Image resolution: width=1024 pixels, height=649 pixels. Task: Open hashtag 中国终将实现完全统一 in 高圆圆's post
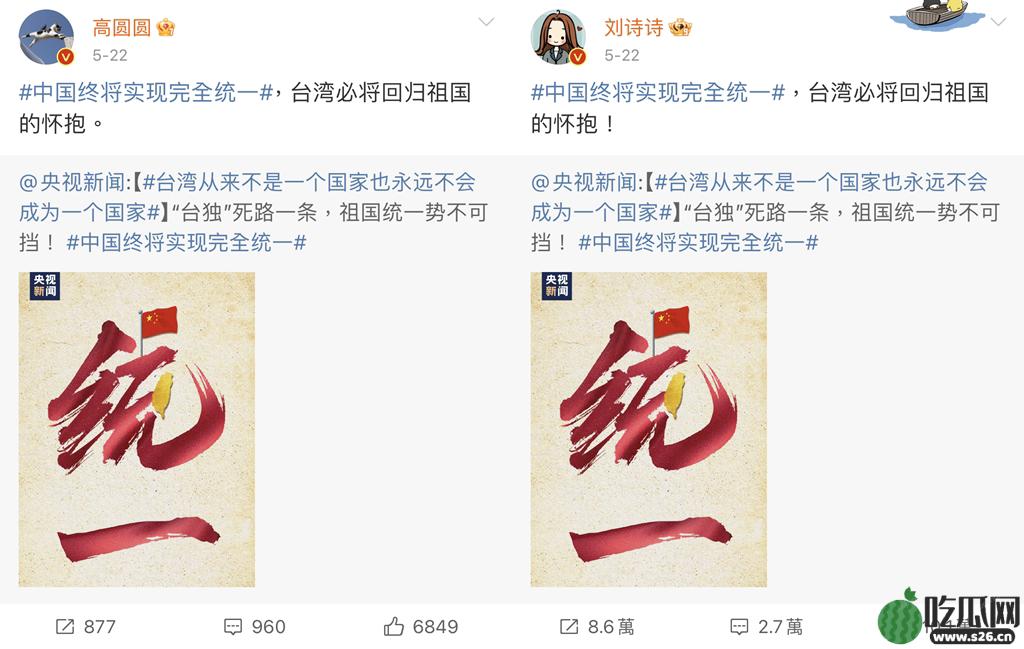[146, 93]
